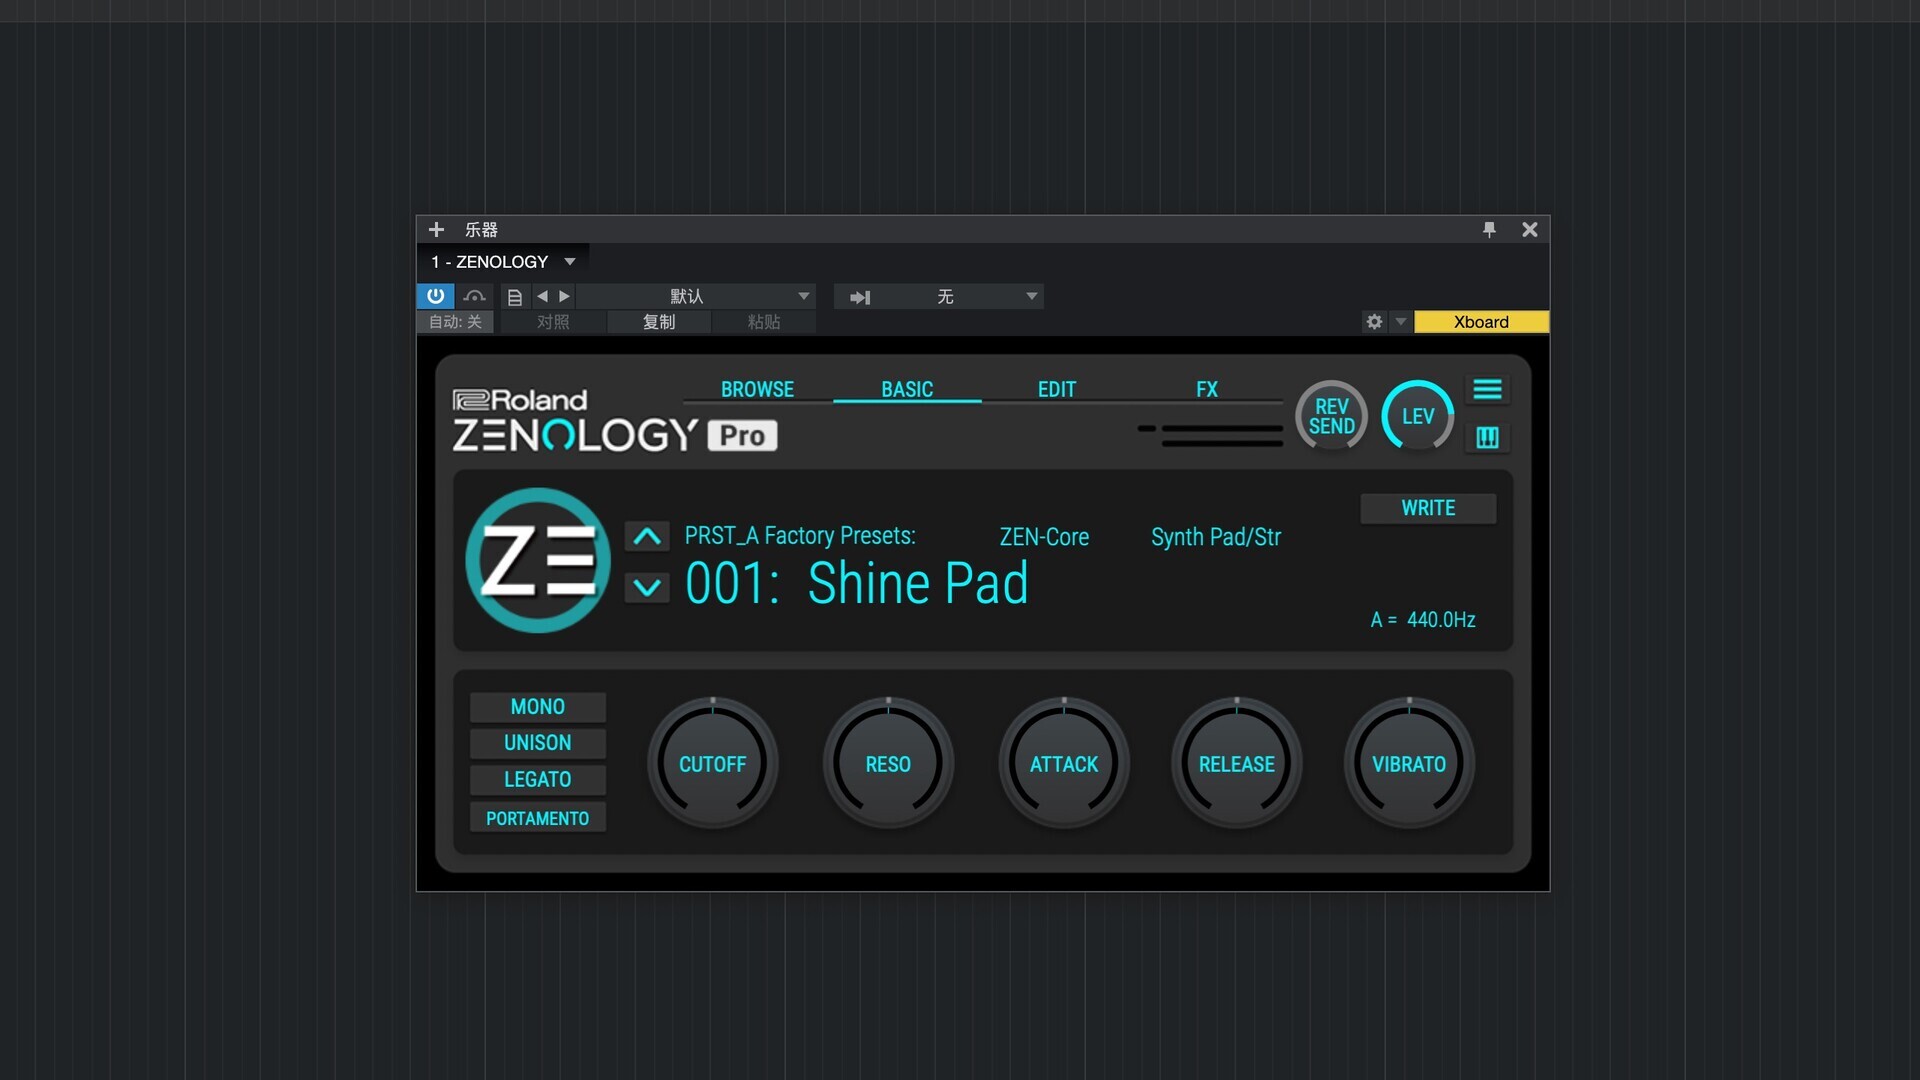This screenshot has height=1080, width=1920.
Task: Open plugin settings gear icon
Action: [1374, 322]
